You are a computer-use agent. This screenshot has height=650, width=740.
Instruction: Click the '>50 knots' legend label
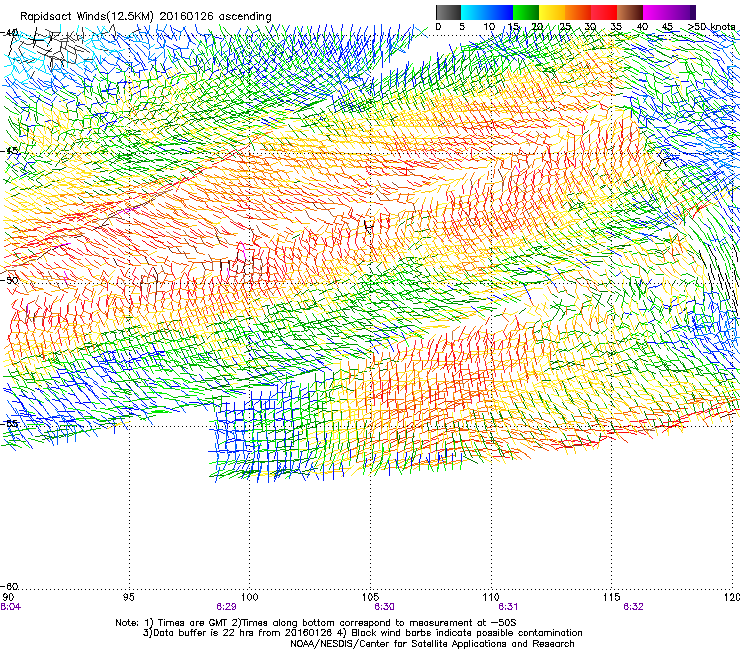pyautogui.click(x=712, y=26)
